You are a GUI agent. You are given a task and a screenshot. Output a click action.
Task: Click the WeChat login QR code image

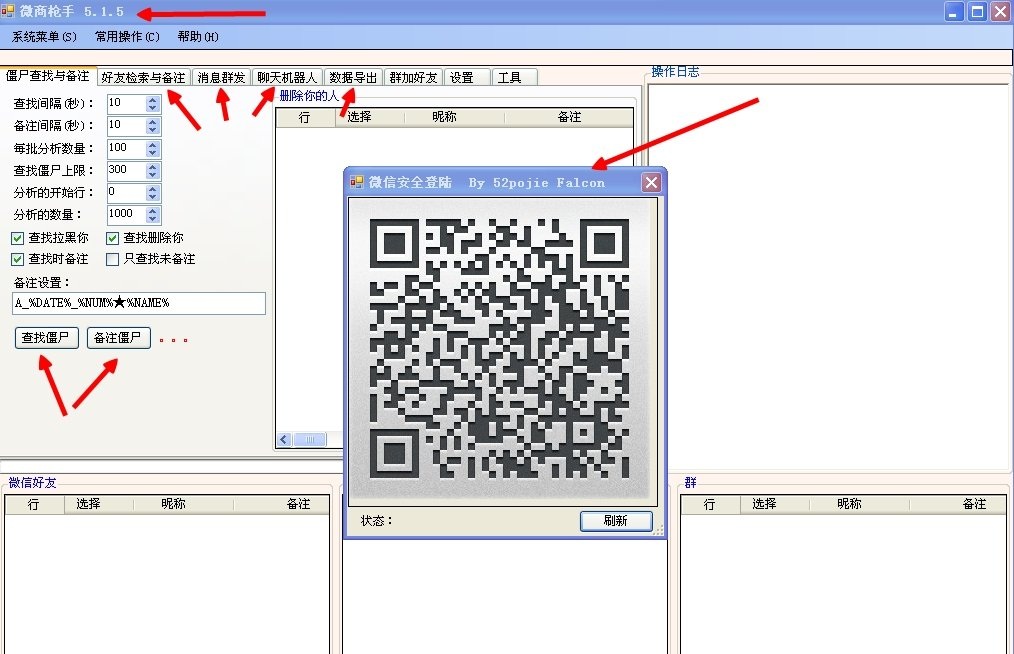499,349
